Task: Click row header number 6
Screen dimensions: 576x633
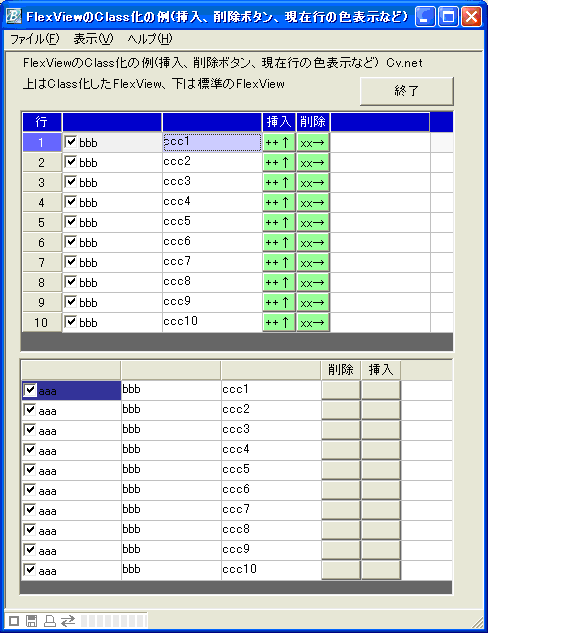Action: click(x=42, y=243)
